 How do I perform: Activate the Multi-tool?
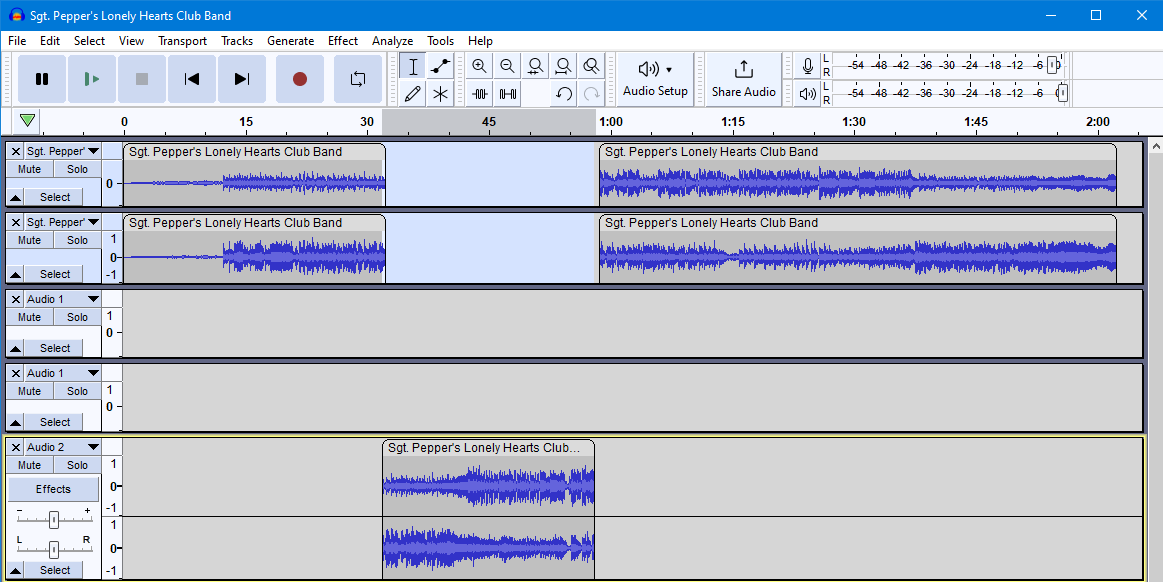pos(439,93)
